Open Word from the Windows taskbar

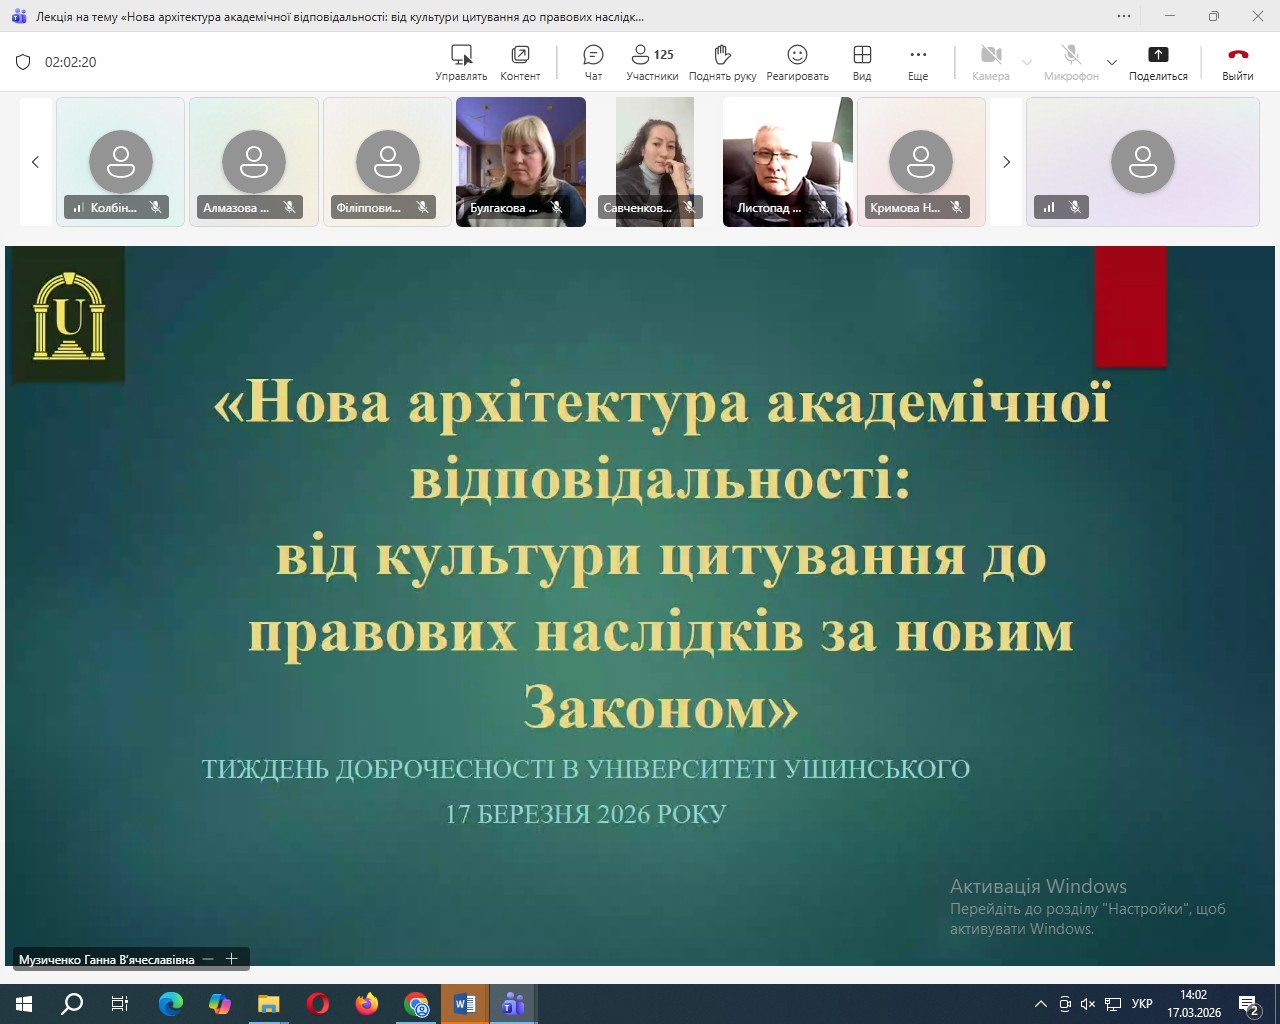coord(465,1004)
